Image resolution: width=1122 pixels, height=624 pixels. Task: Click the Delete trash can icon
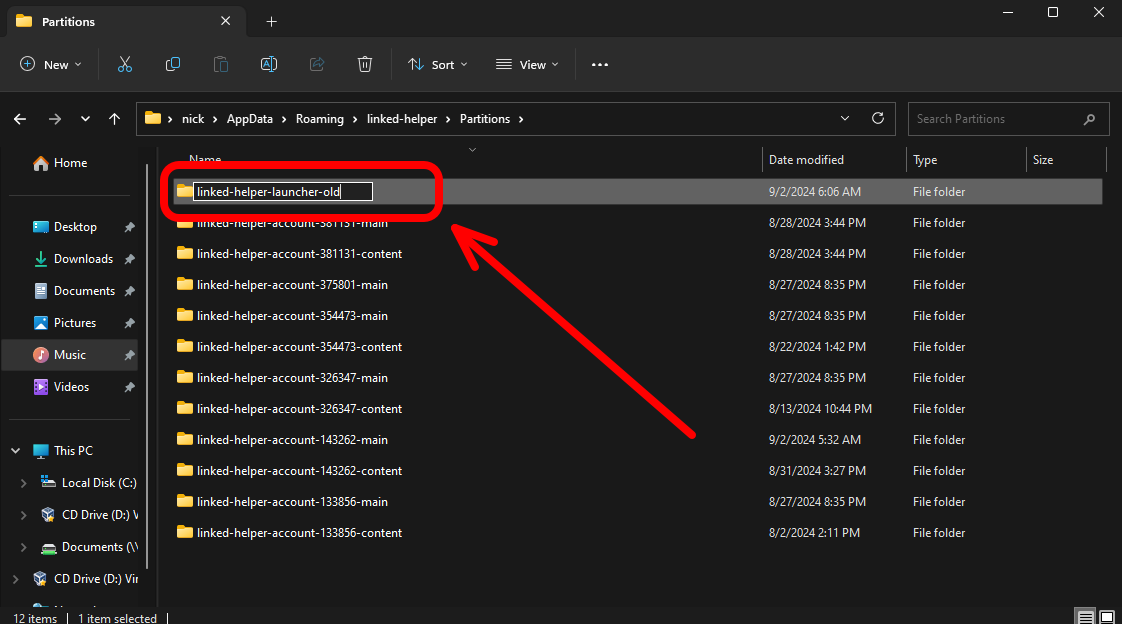click(365, 65)
